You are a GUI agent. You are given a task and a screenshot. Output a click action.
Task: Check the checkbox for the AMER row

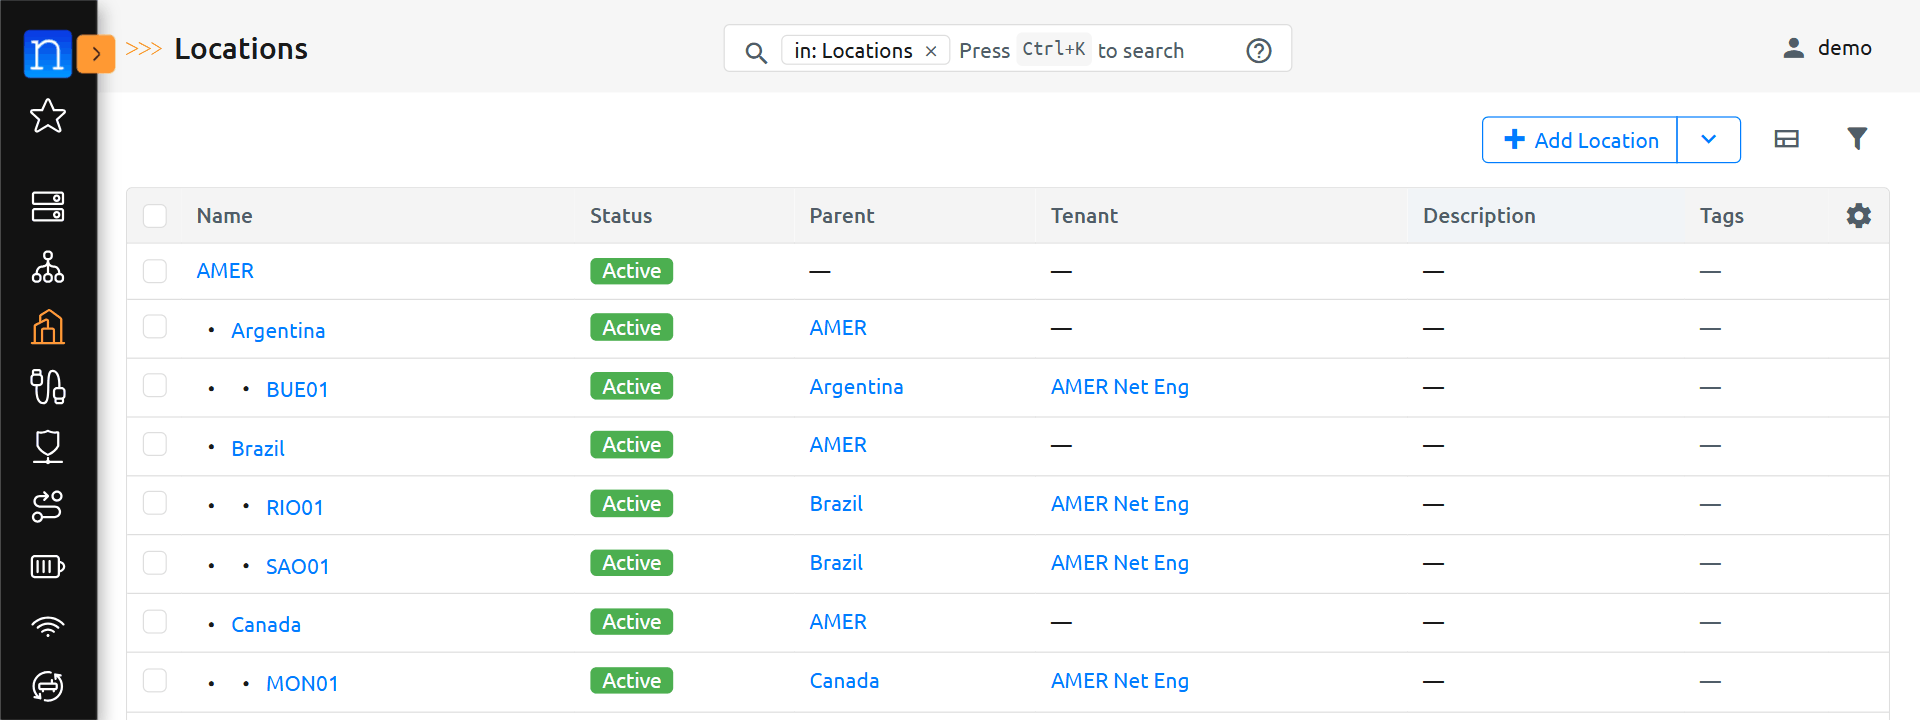[155, 271]
